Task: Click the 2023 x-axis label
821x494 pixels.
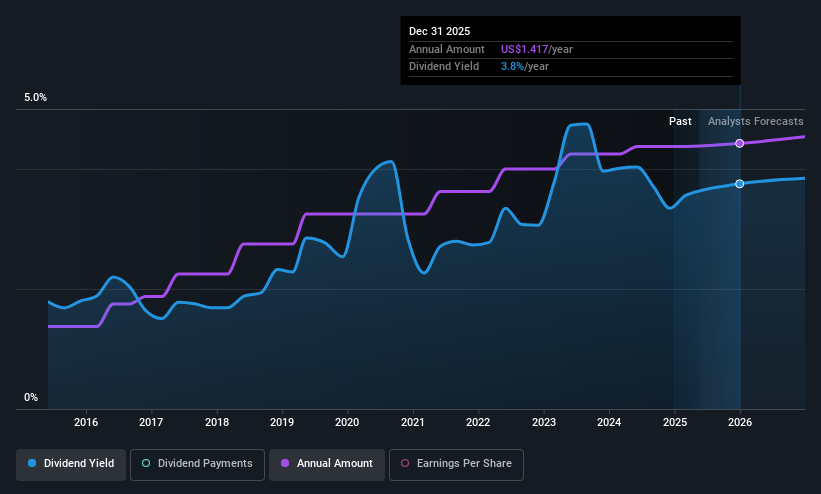Action: (544, 422)
